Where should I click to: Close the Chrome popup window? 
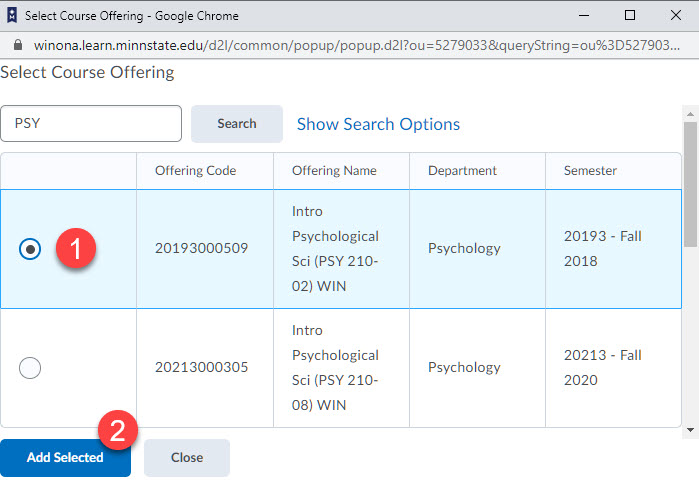click(x=676, y=16)
